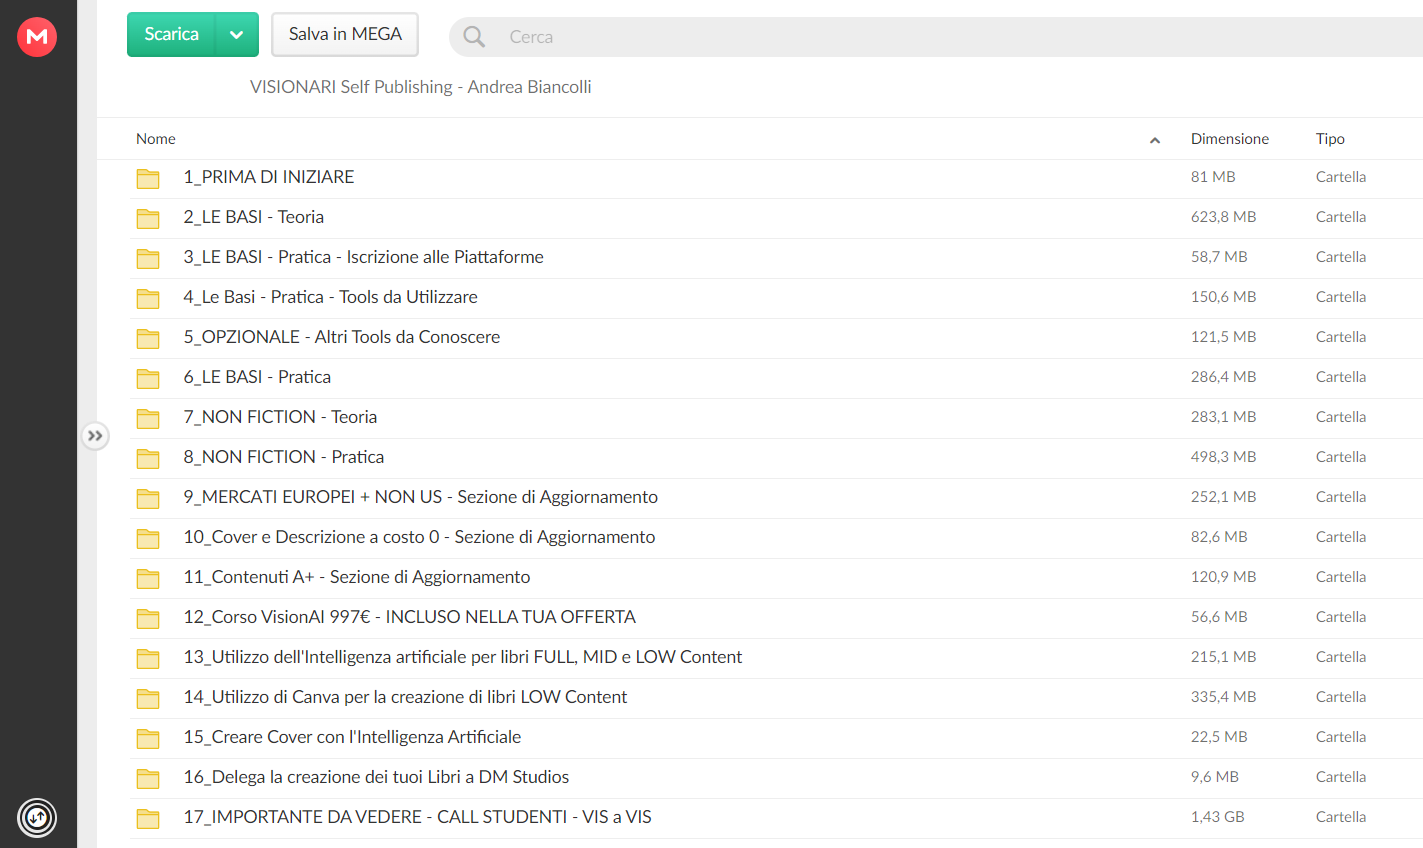Click the 81 MB size value

(1213, 177)
